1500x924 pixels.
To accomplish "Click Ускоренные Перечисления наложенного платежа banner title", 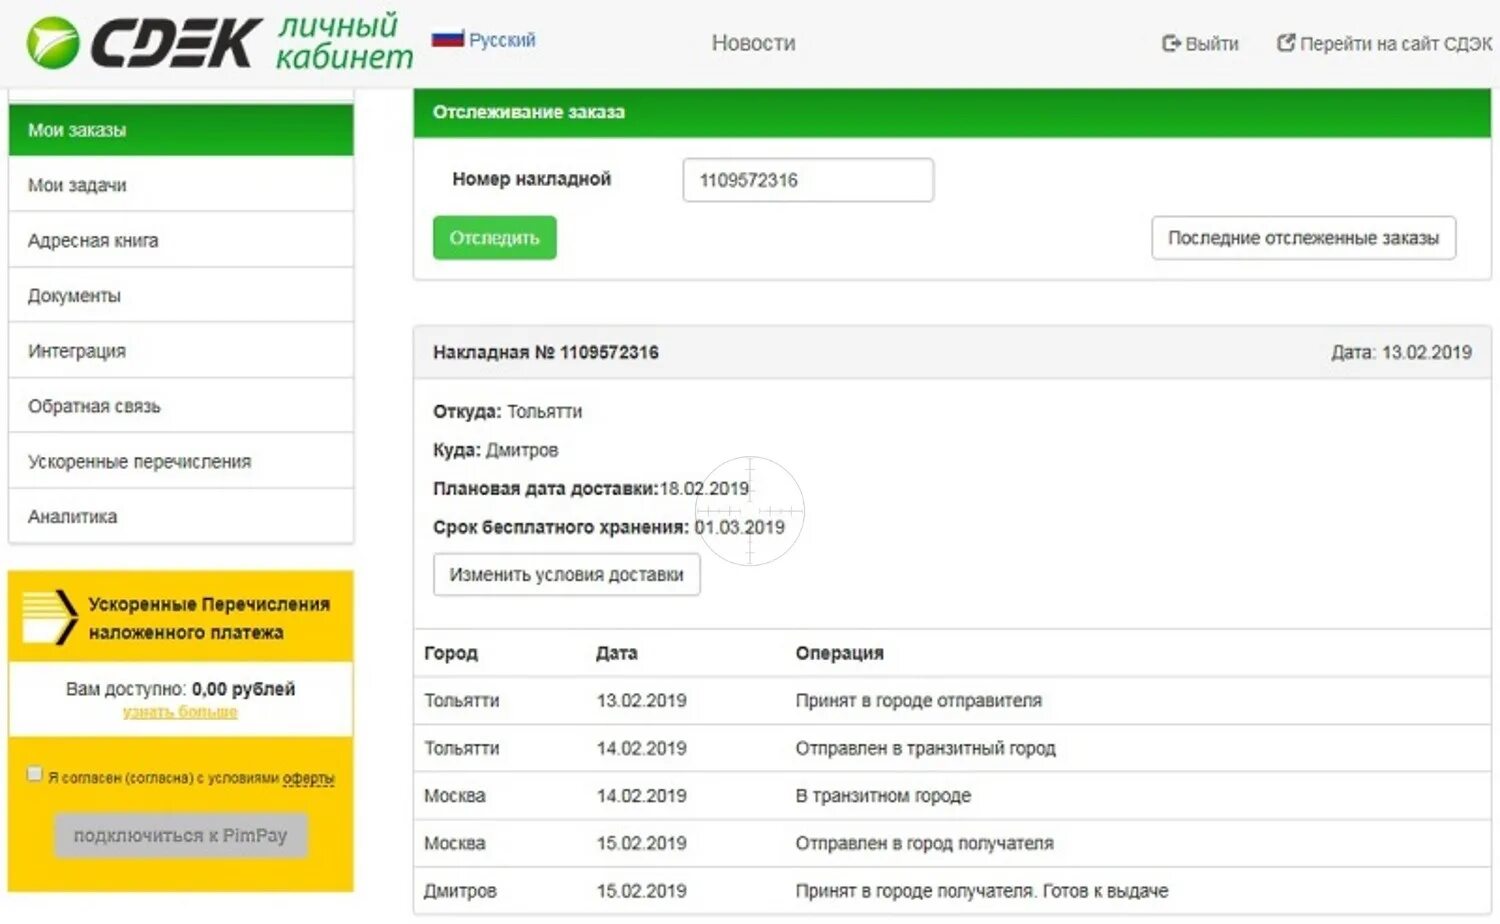I will pos(209,618).
